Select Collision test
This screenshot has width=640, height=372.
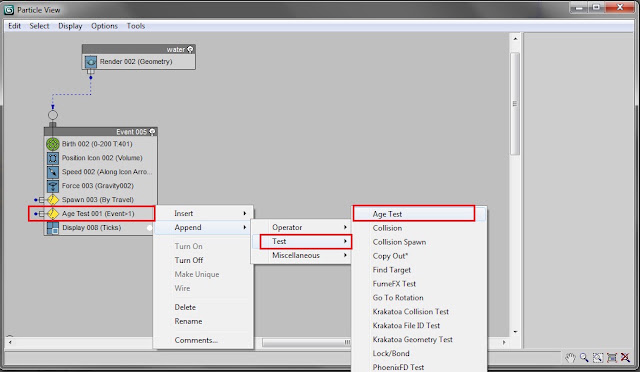tap(419, 228)
